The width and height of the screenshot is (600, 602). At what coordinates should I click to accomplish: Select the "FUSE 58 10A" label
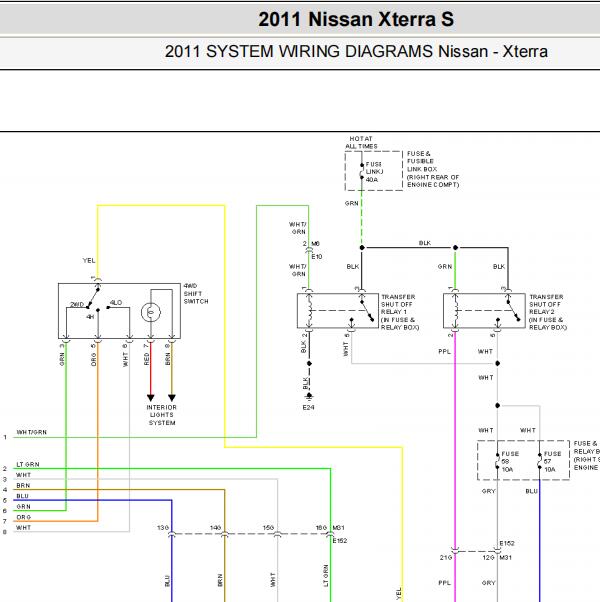pyautogui.click(x=510, y=462)
